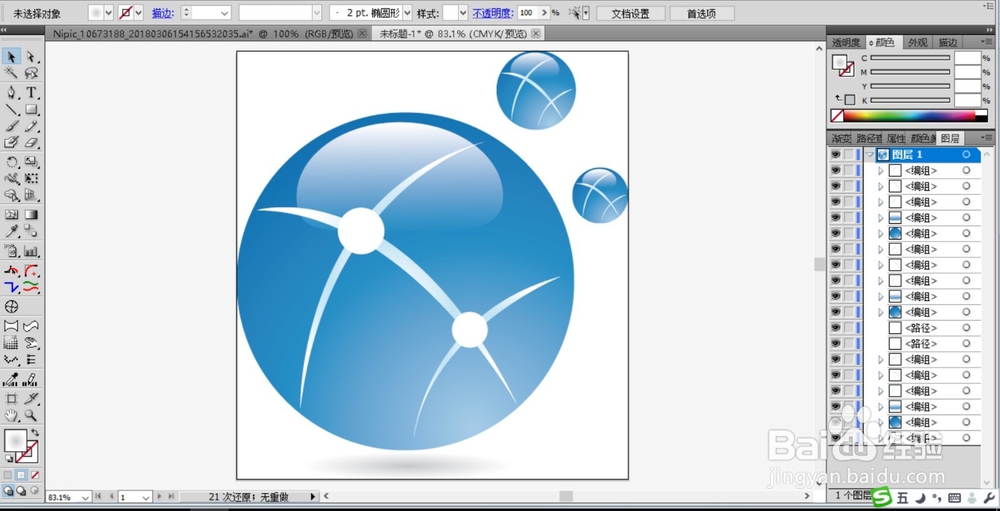Select the Pencil tool
Screen dimensions: 1000x511
[31, 126]
